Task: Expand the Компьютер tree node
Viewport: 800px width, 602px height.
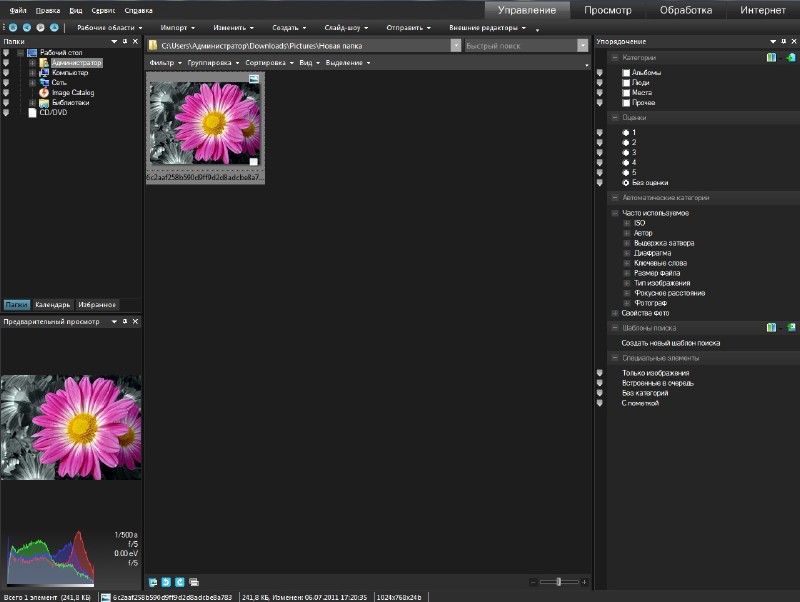Action: (32, 73)
